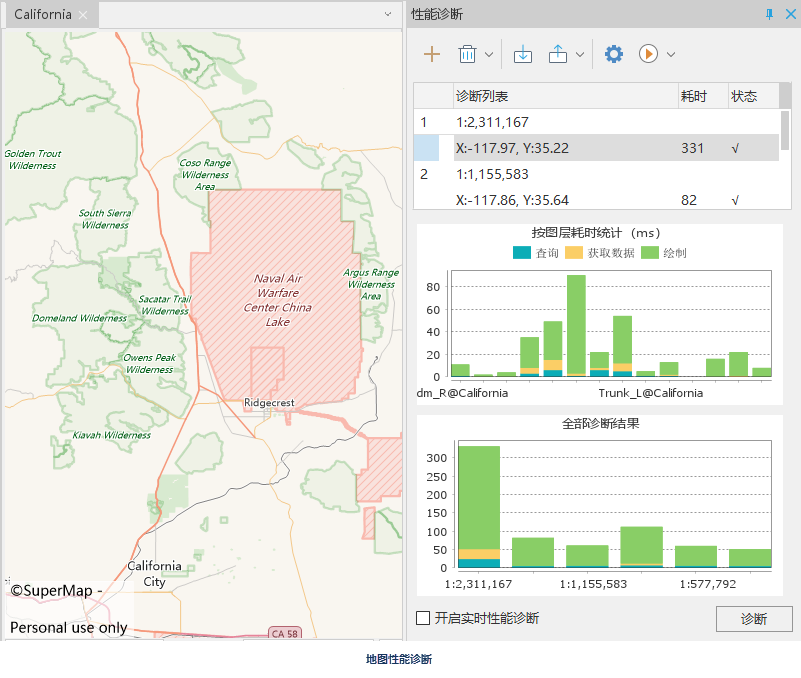Expand the export options dropdown arrow
Screen dimensions: 801x678
[580, 54]
